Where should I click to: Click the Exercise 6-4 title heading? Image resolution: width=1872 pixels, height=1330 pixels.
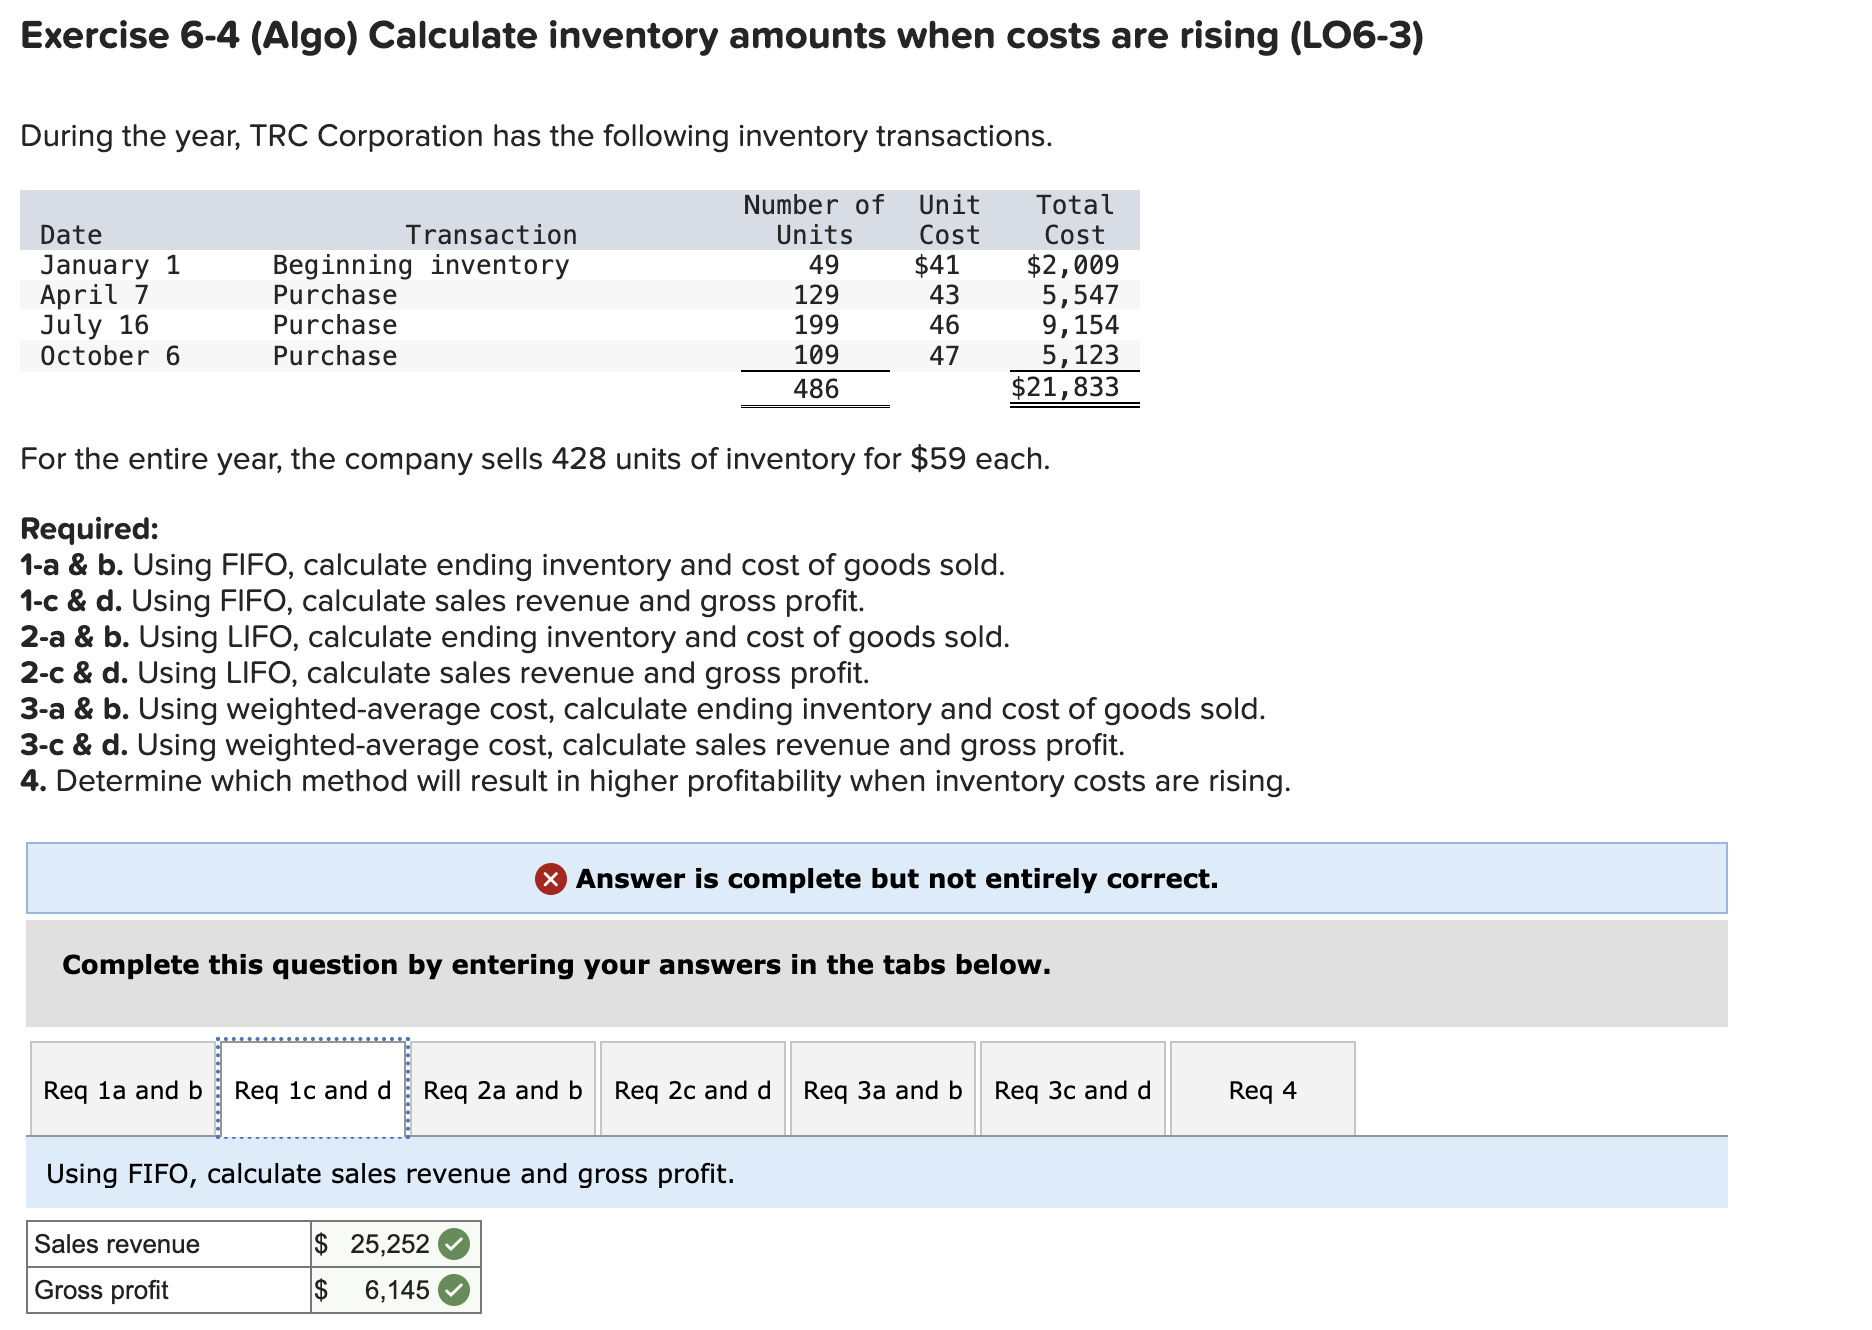pyautogui.click(x=722, y=36)
